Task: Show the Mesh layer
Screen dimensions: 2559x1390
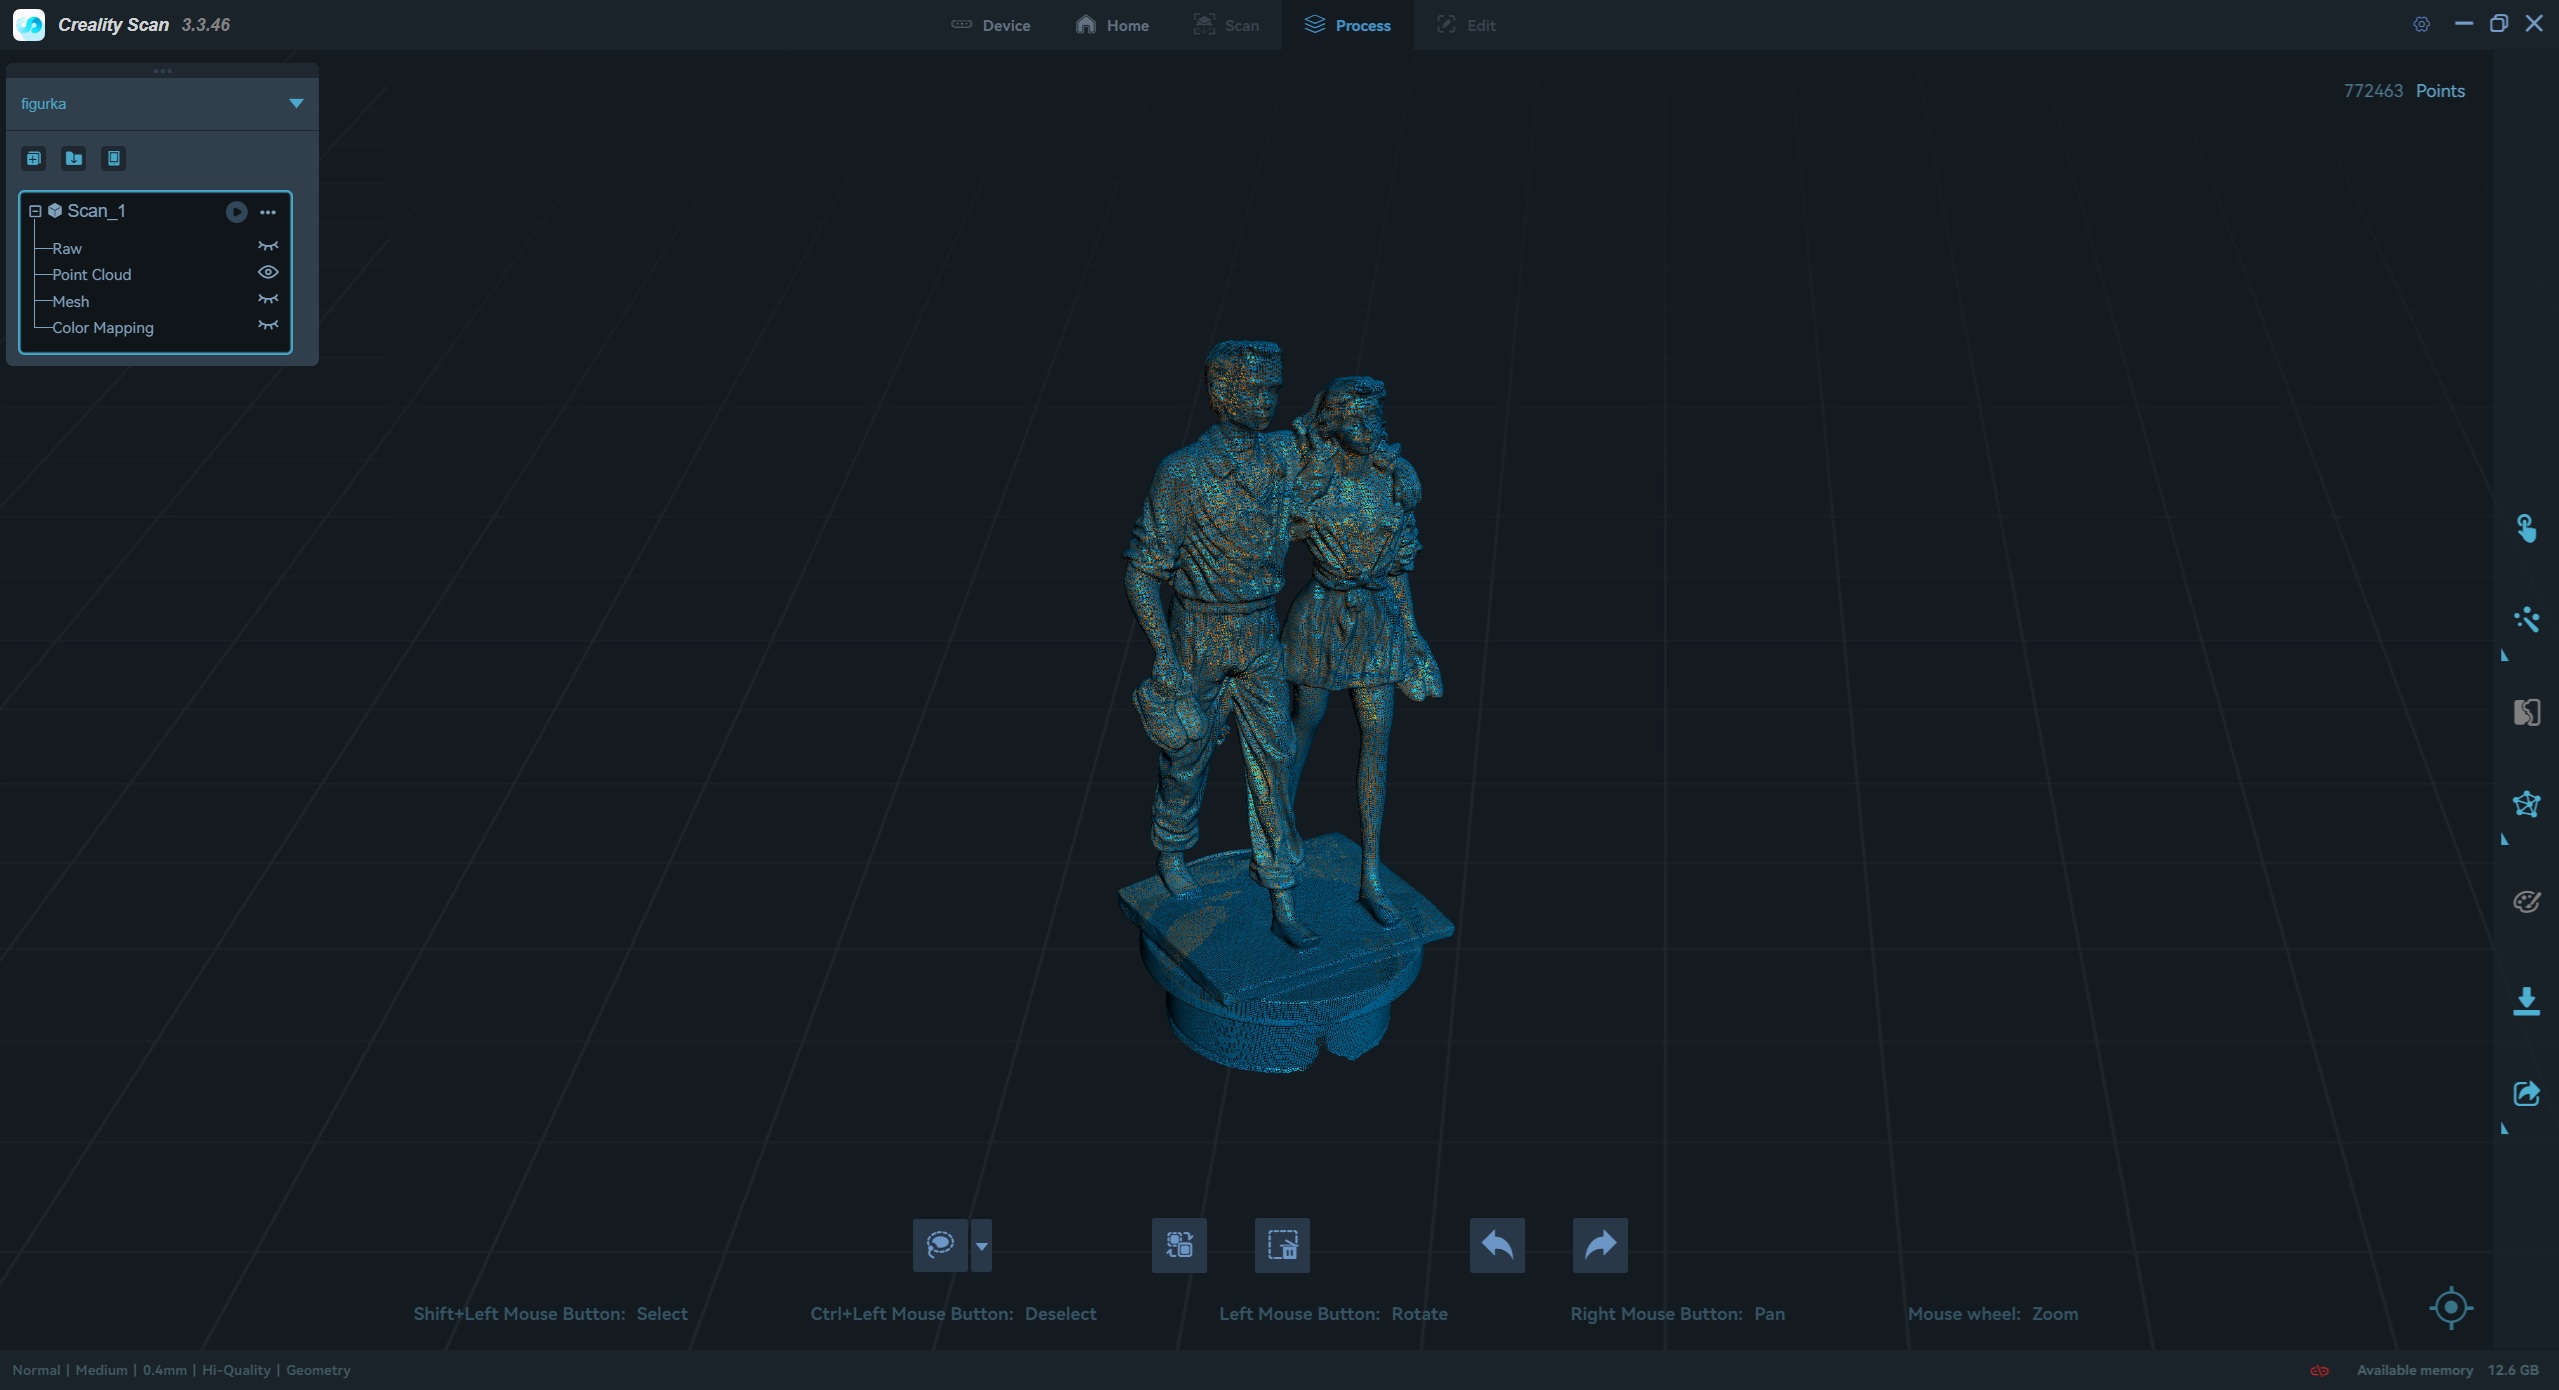Action: point(268,300)
